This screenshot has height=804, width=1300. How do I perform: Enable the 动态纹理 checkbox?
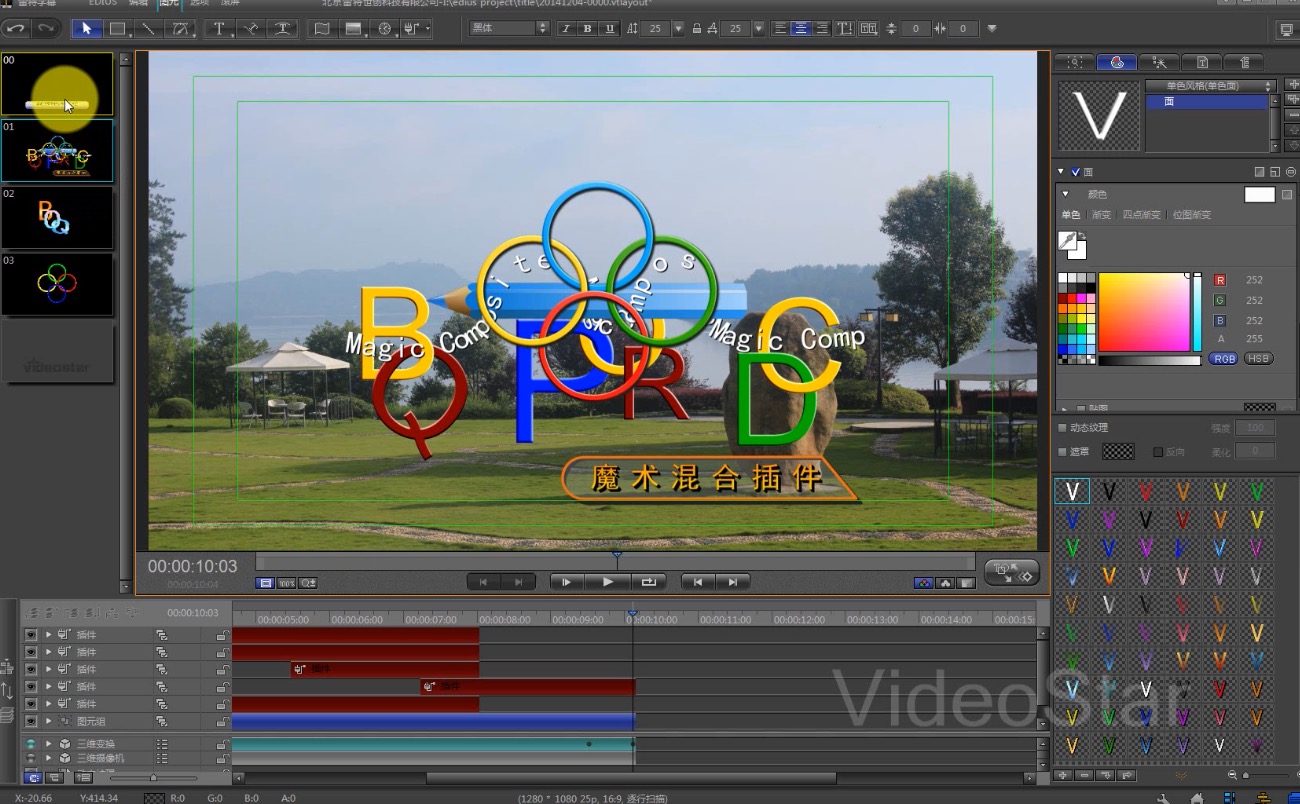1063,428
